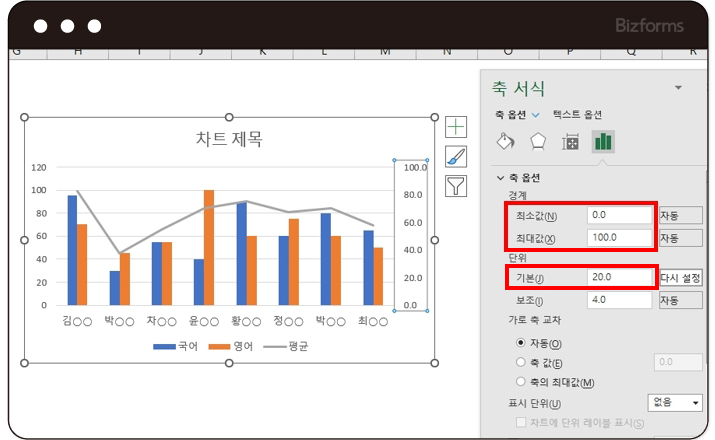Viewport: 715px width, 440px height.
Task: Click the Chart Elements plus button
Action: (456, 126)
